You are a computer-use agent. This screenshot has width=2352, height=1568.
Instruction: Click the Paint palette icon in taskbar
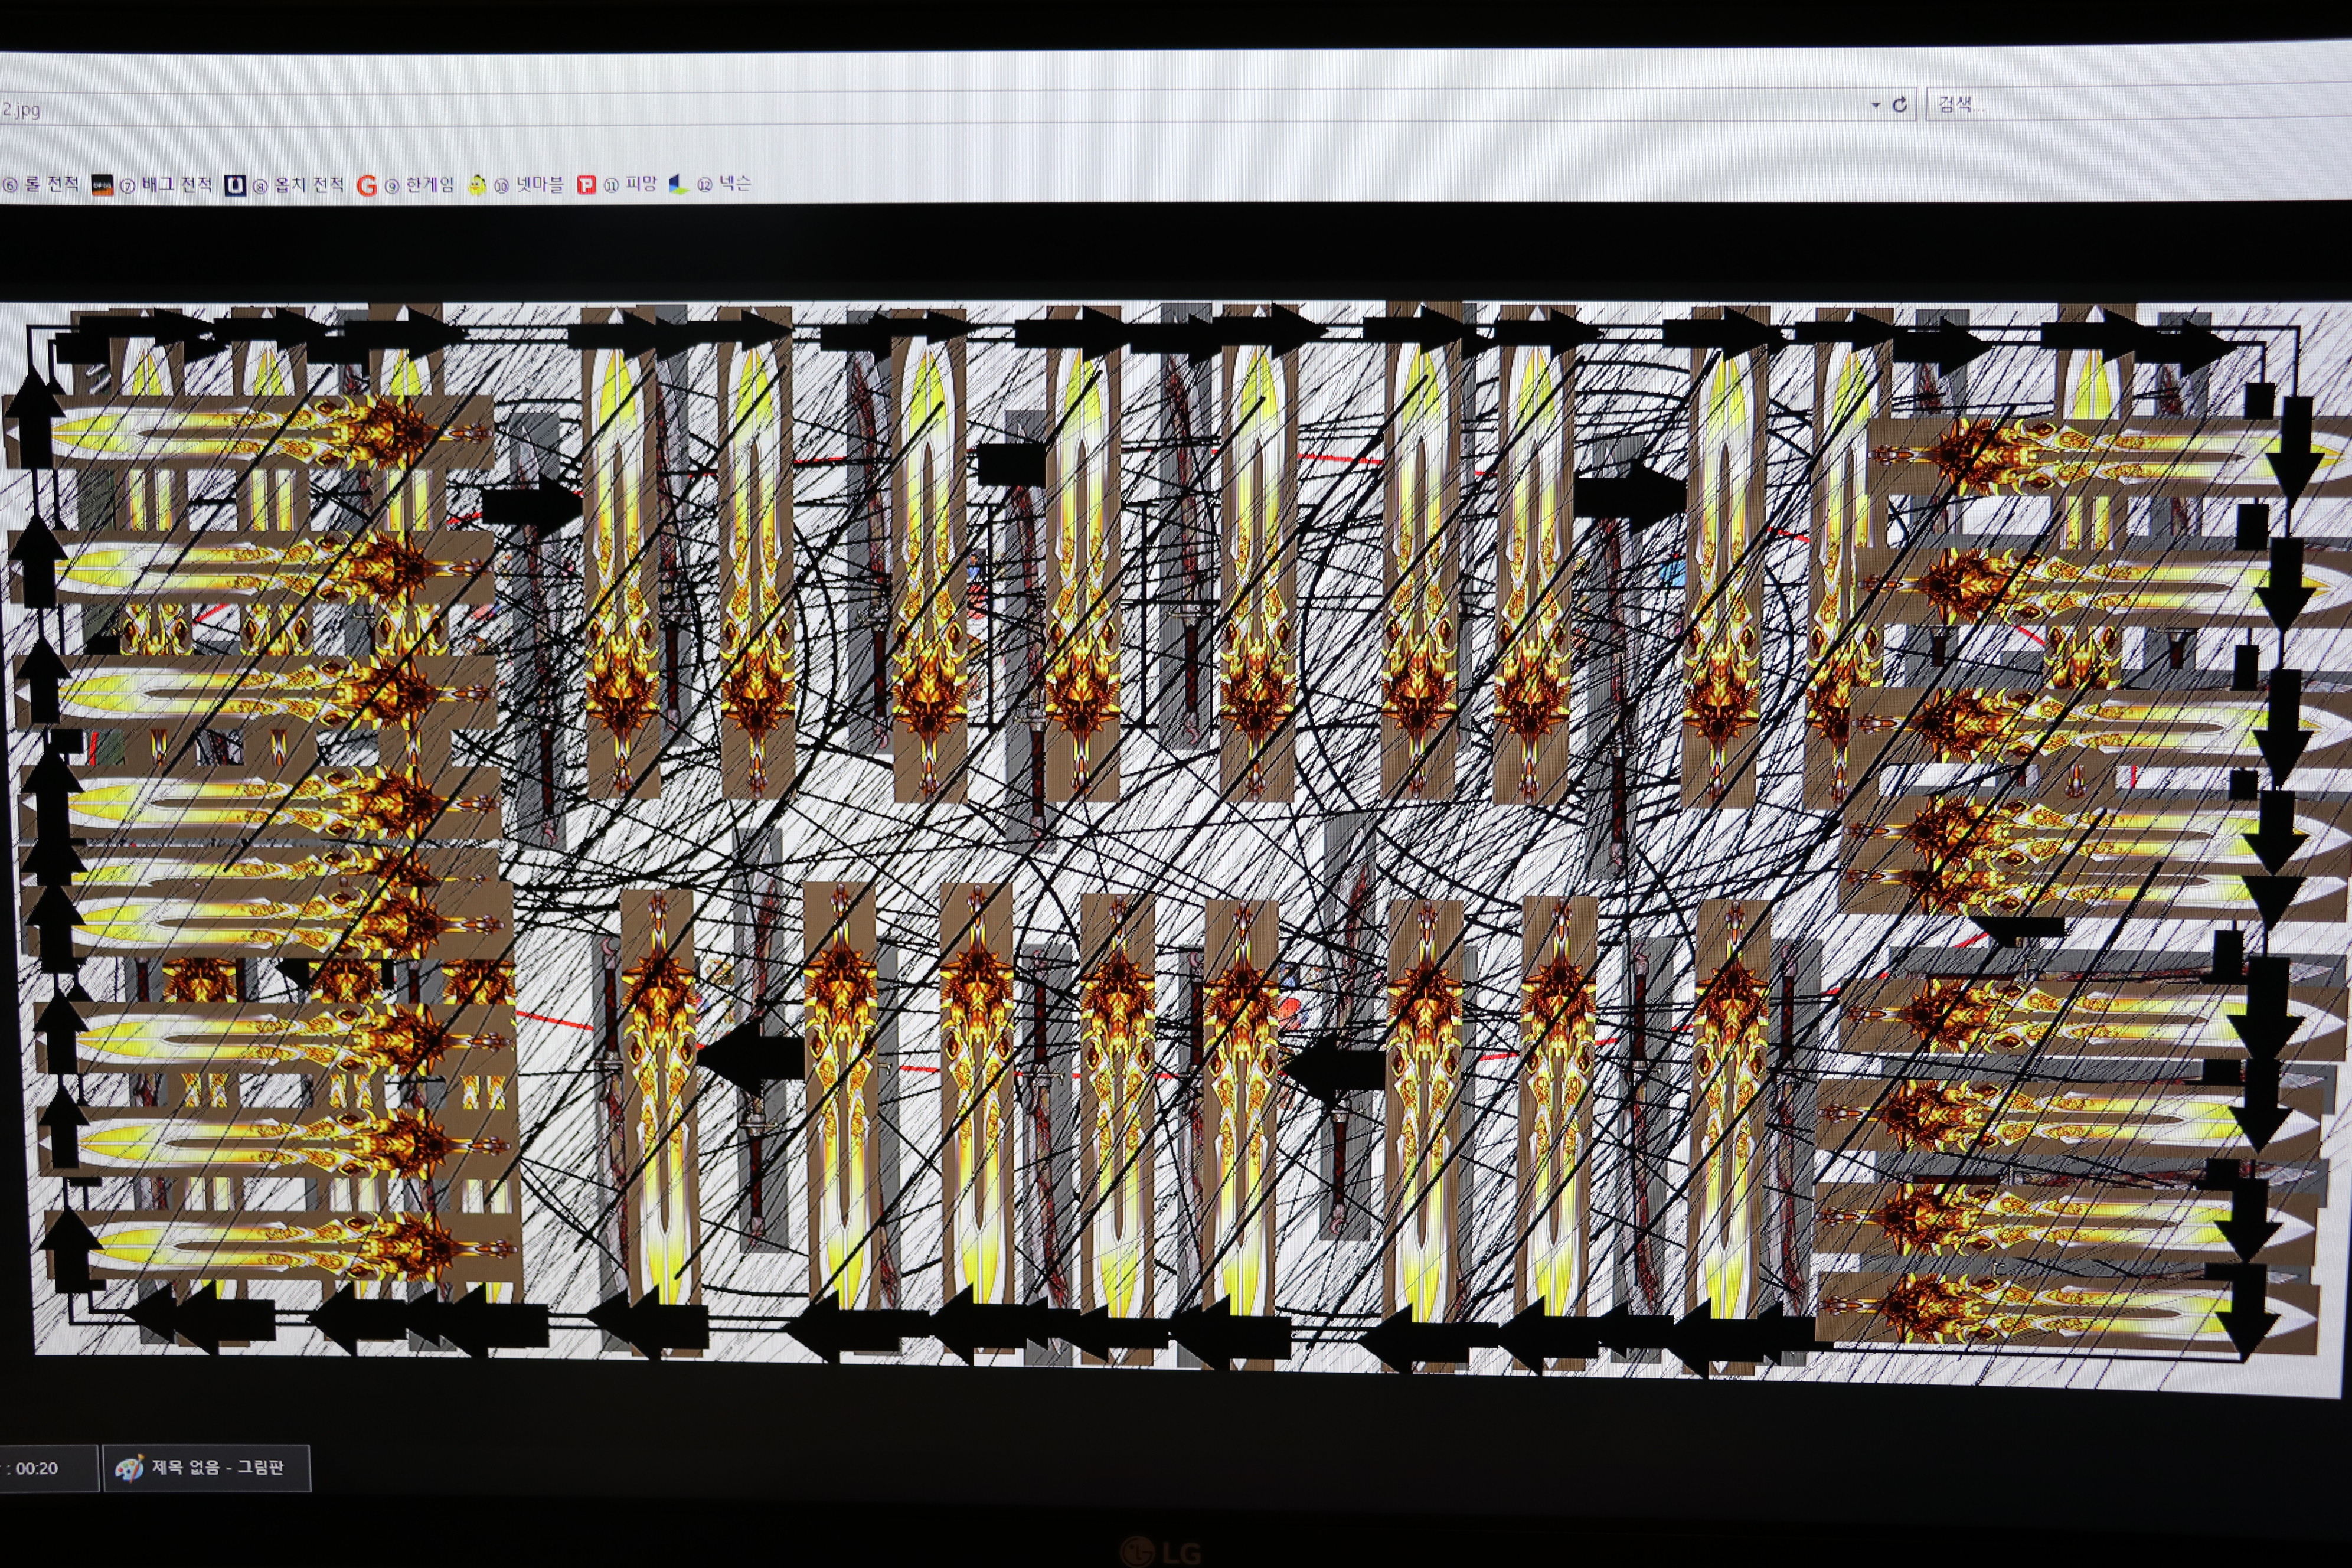pos(129,1468)
